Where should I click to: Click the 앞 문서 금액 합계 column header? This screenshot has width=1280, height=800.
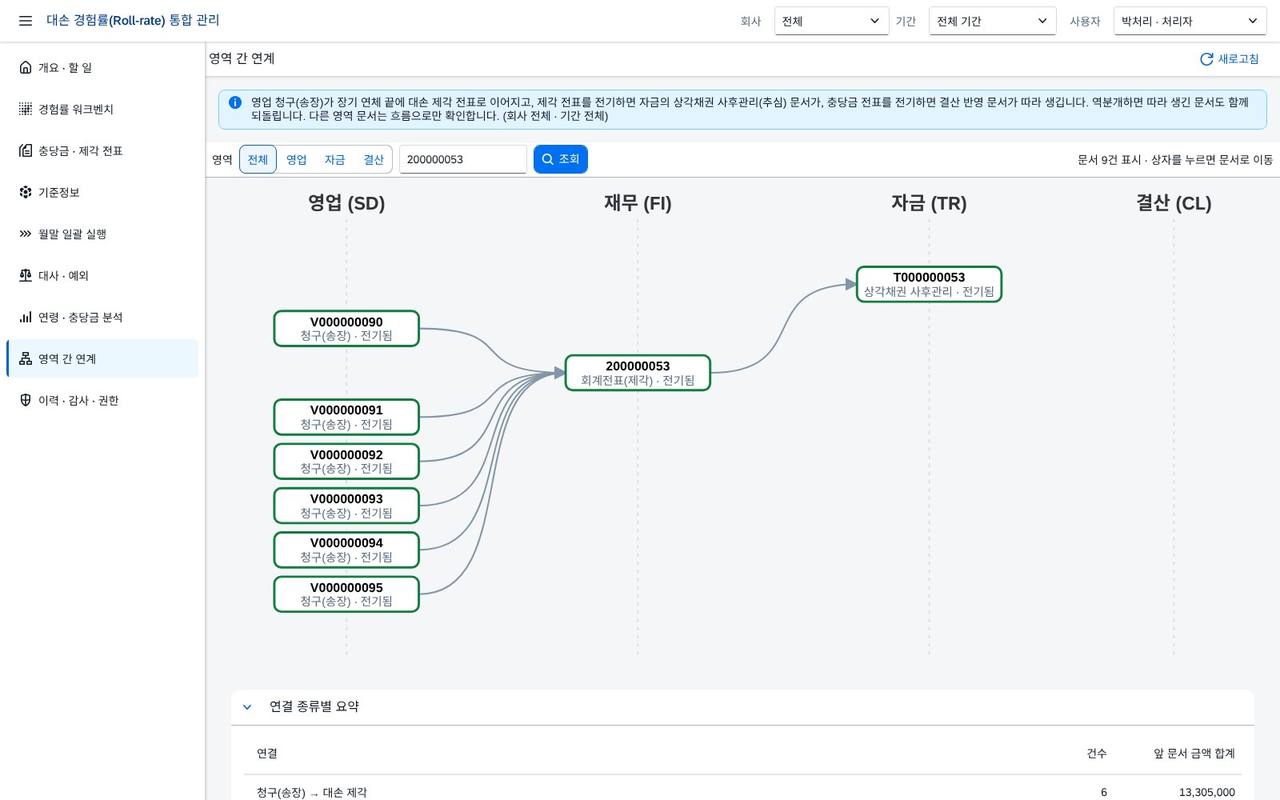pos(1194,753)
